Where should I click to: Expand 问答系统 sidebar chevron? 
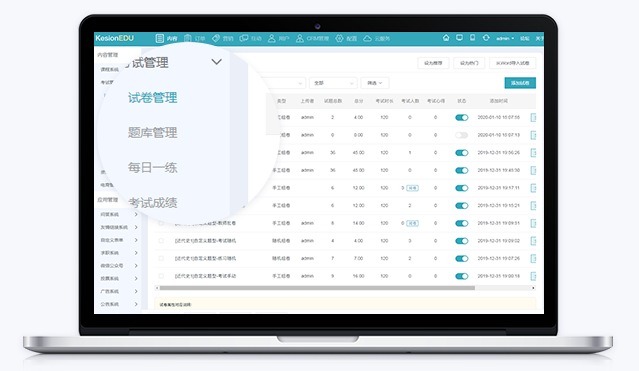click(x=136, y=214)
